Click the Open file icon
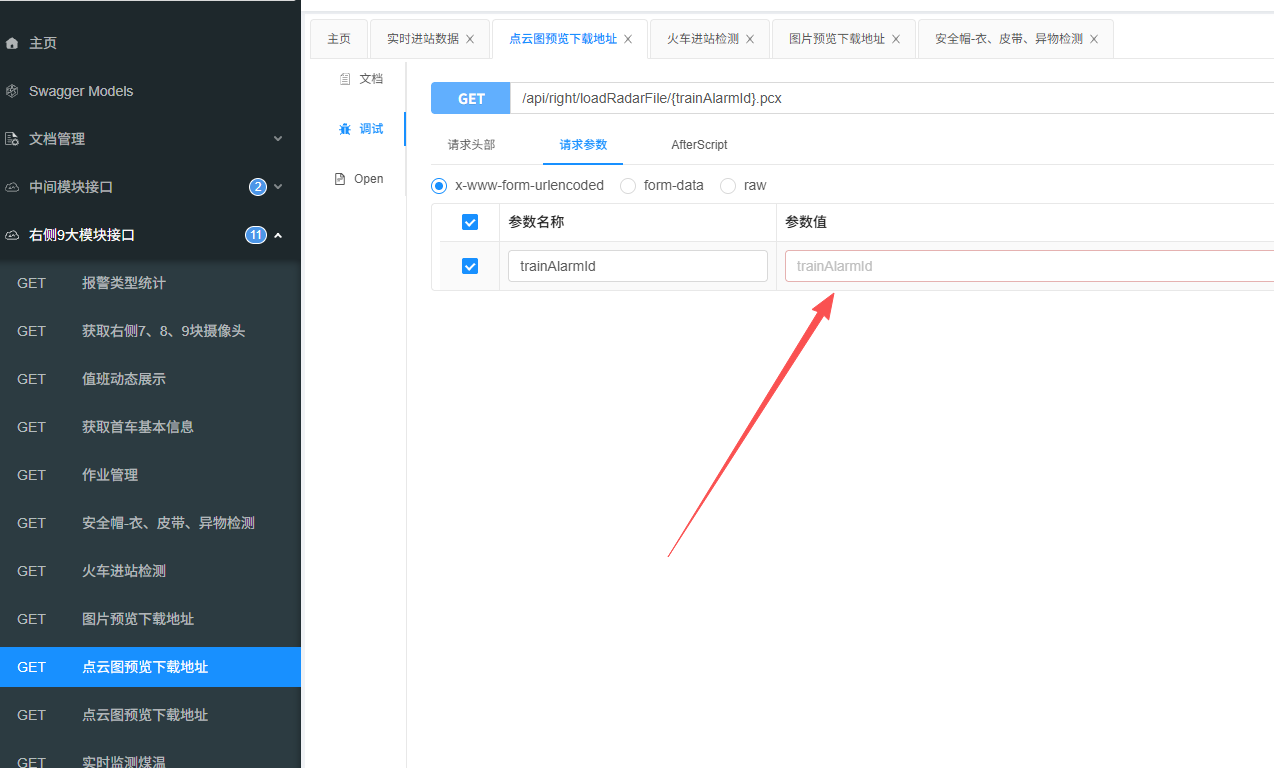The width and height of the screenshot is (1274, 768). point(340,179)
